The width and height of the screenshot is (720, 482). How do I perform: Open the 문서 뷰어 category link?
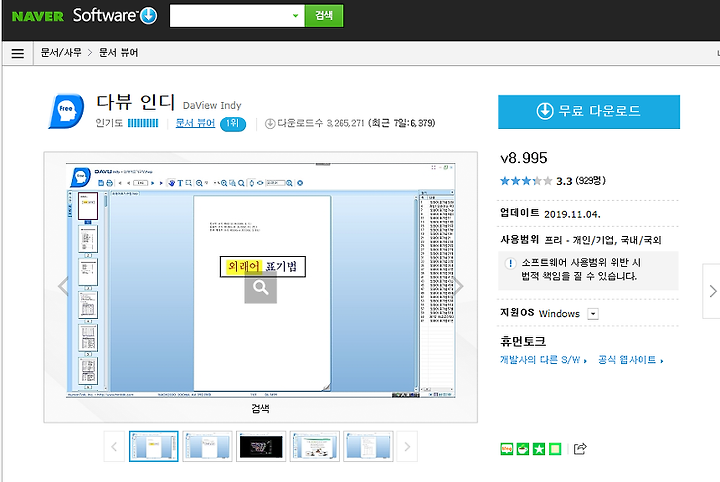[x=195, y=123]
